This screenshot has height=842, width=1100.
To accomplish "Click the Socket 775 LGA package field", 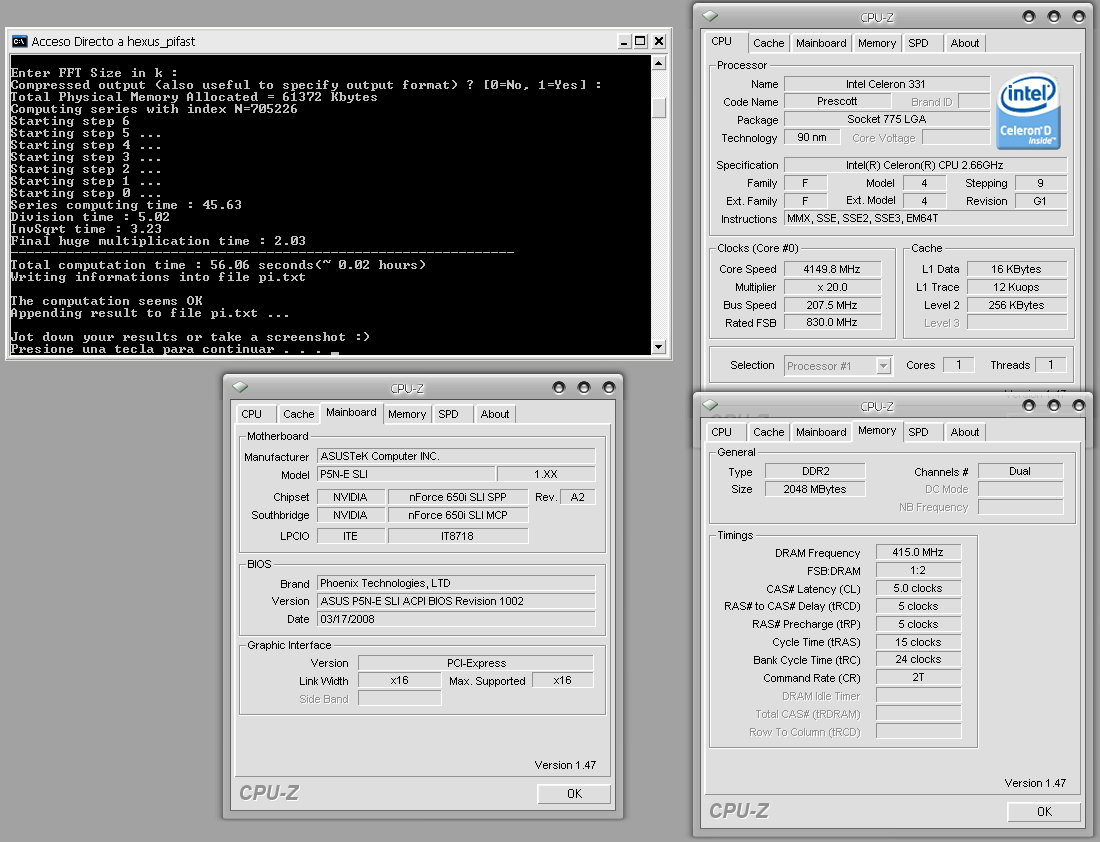I will [886, 119].
